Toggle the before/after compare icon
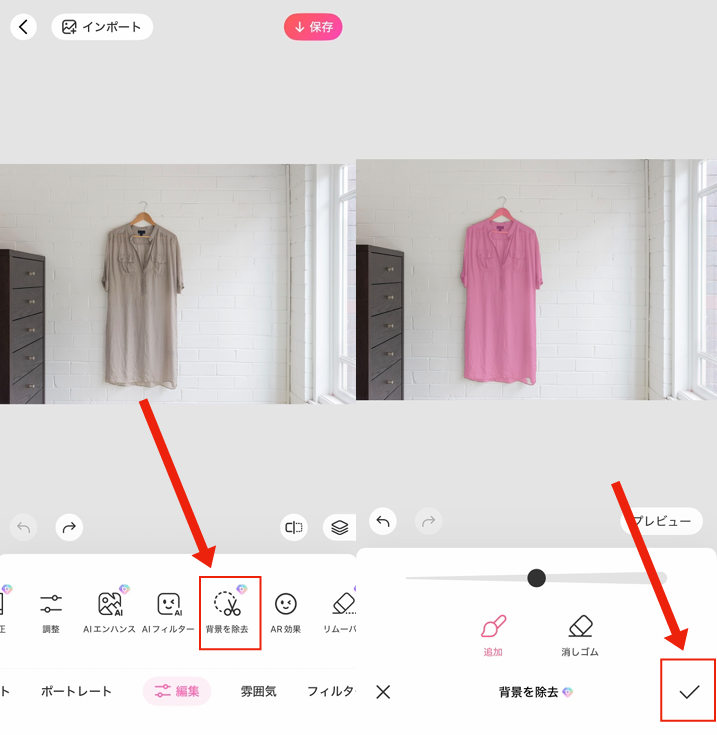 coord(294,528)
